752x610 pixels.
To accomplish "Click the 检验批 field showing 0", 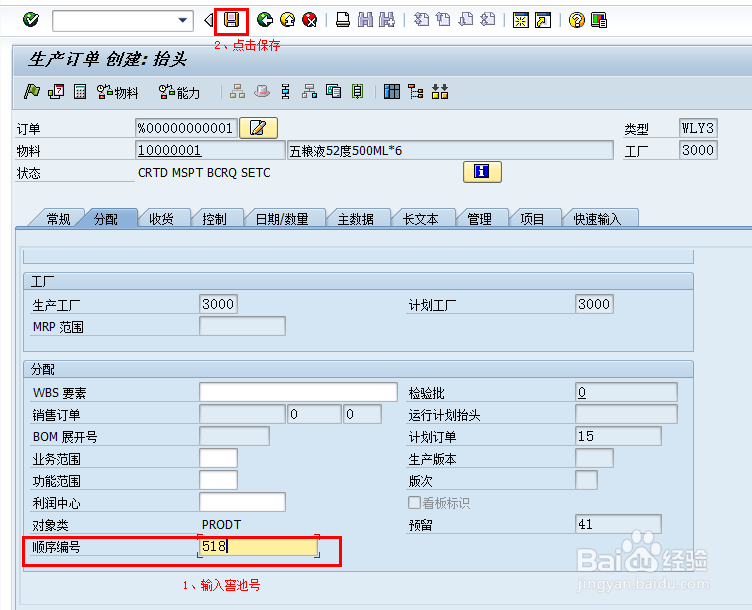I will click(x=626, y=392).
